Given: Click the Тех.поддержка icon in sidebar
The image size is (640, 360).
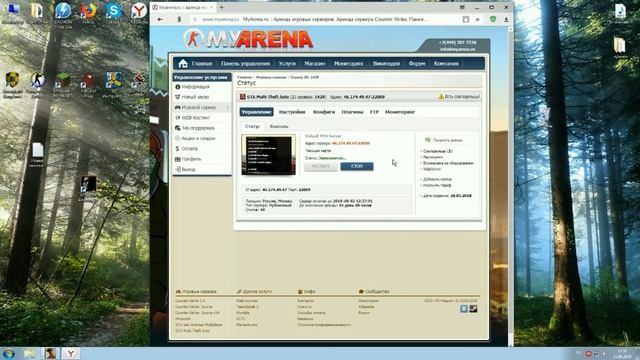Looking at the screenshot, I should click(x=178, y=128).
